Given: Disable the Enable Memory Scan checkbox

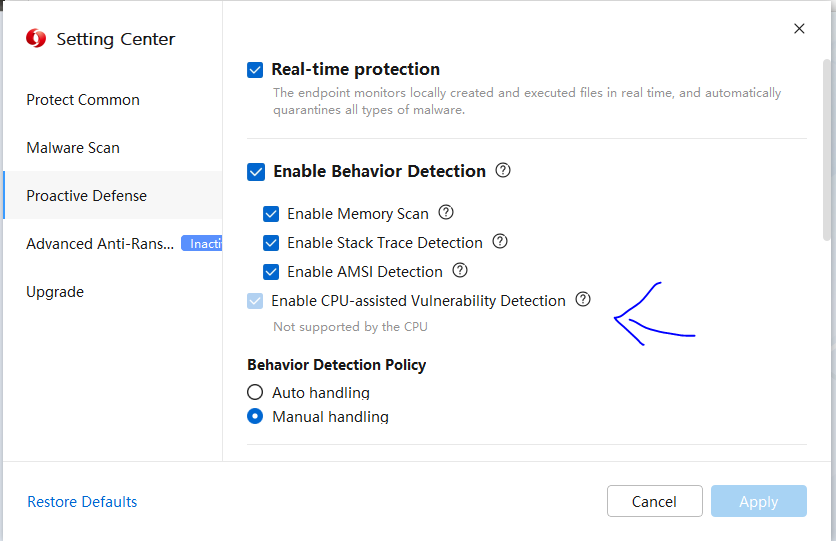Looking at the screenshot, I should point(271,214).
